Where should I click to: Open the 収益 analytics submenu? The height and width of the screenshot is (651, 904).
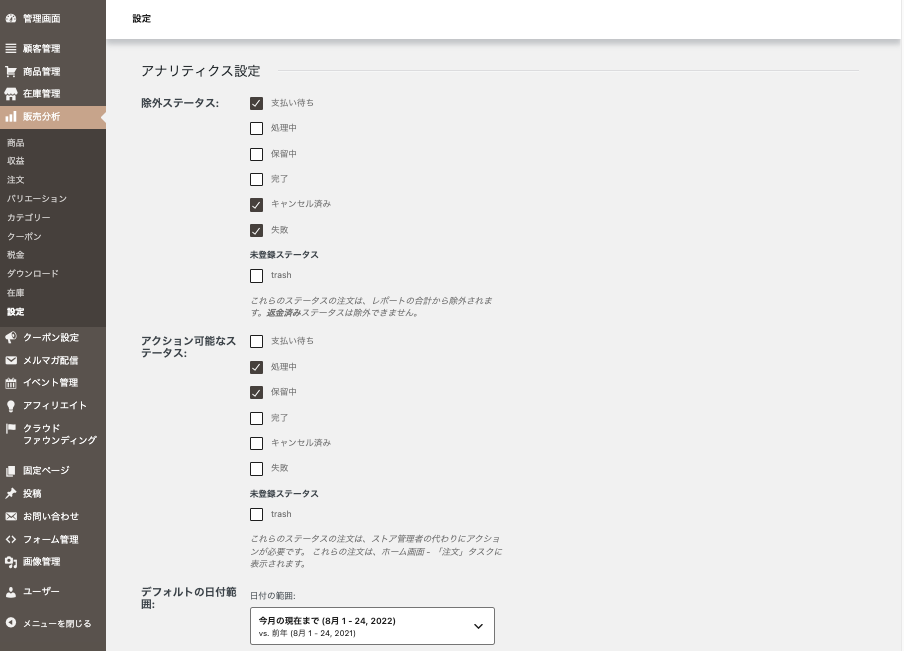[x=16, y=161]
